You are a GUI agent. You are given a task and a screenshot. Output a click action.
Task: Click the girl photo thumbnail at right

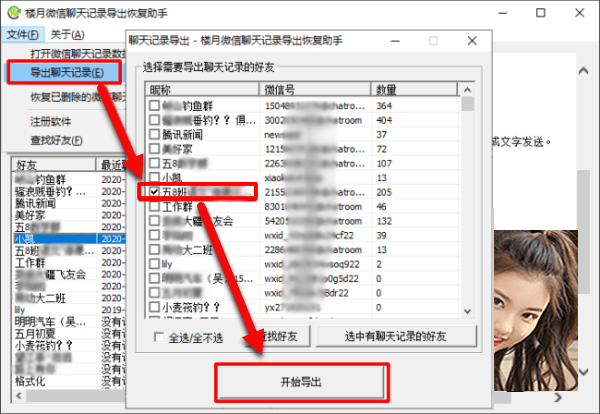point(543,300)
